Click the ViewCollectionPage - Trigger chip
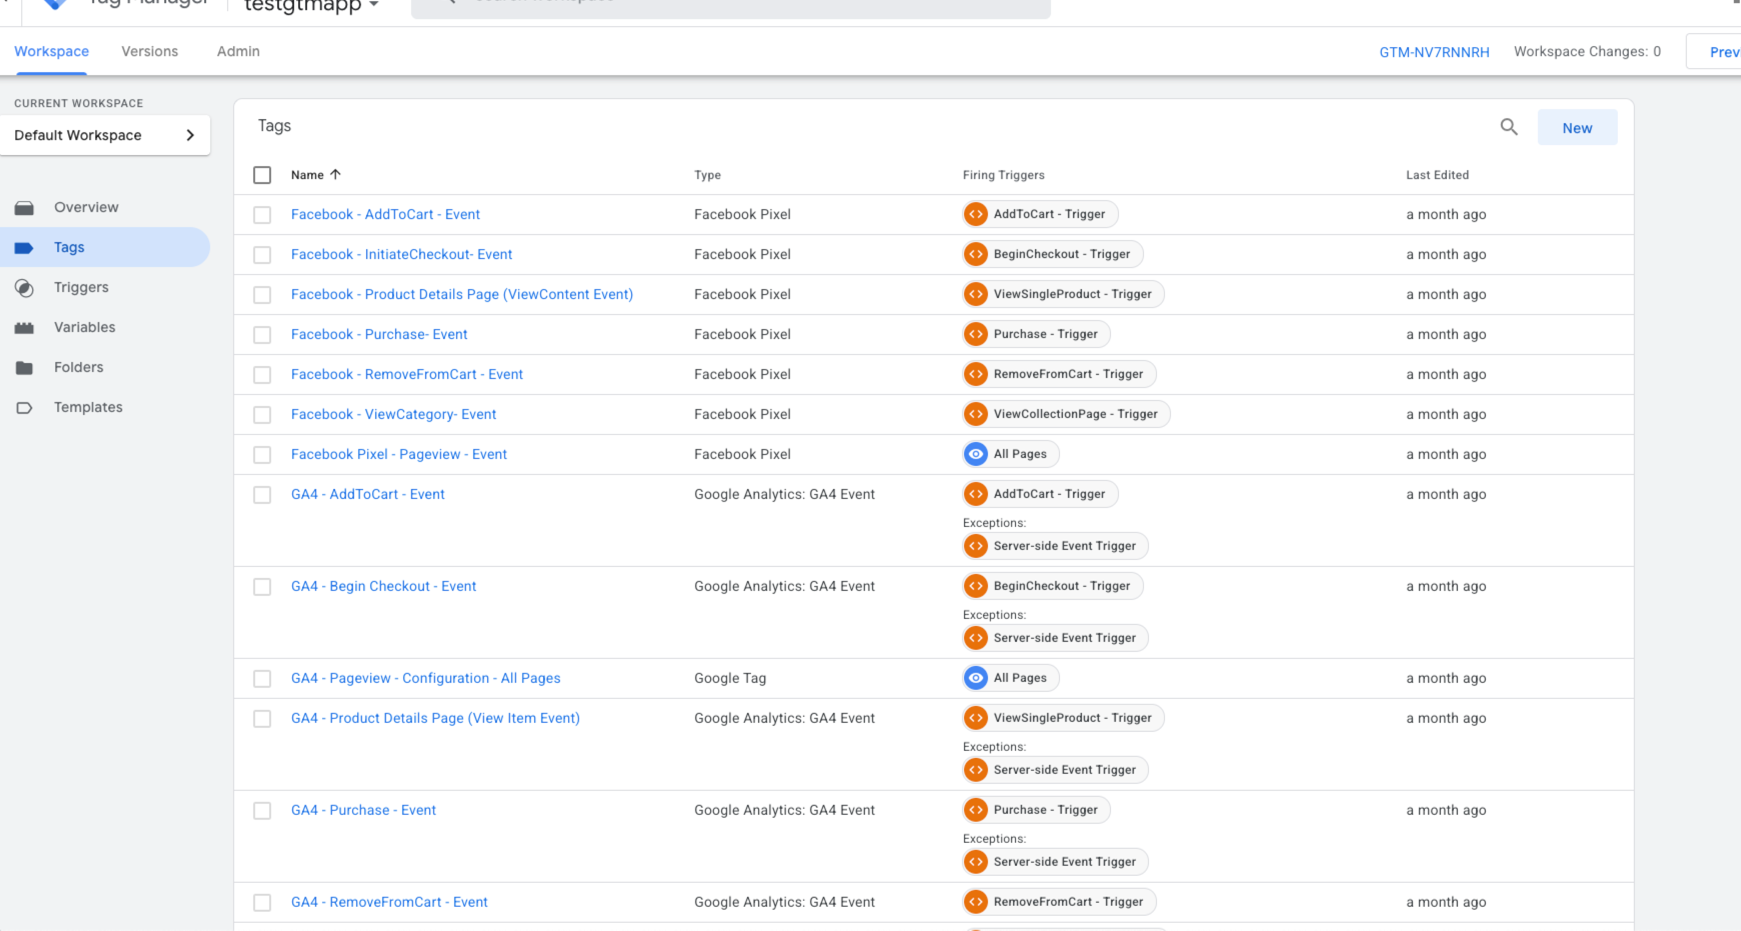 pos(1066,414)
